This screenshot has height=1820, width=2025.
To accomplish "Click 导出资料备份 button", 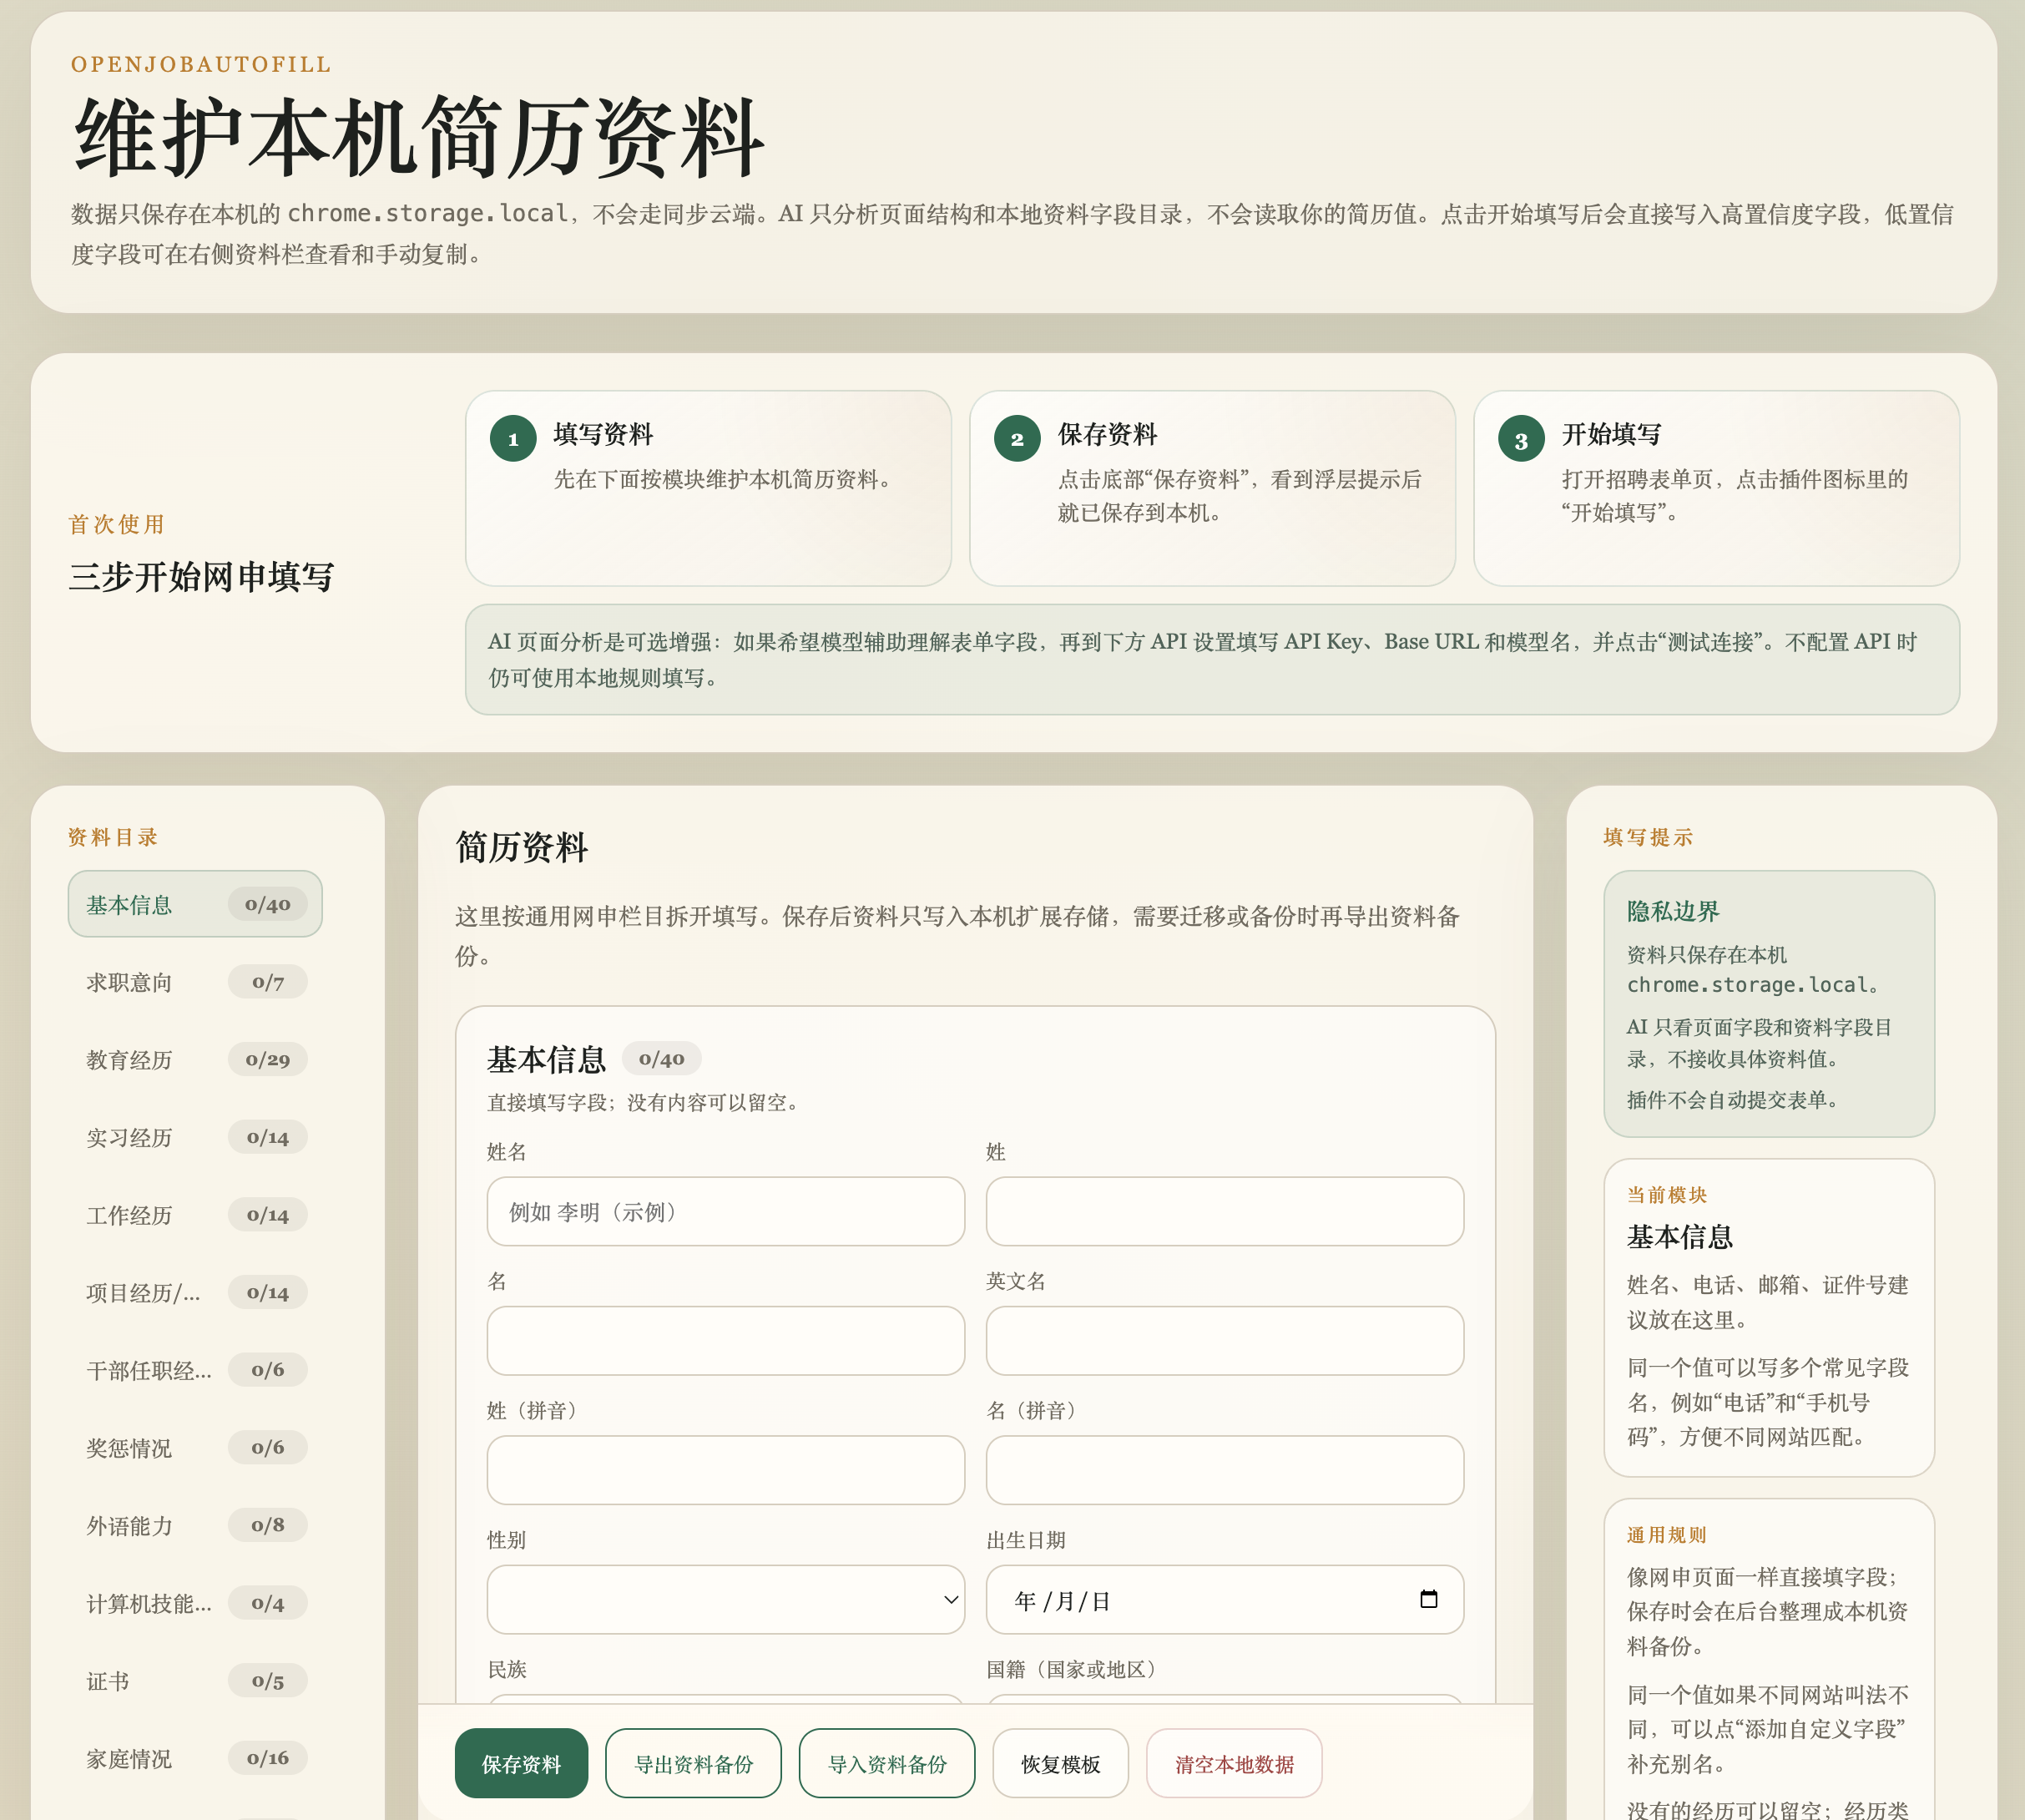I will pos(693,1763).
